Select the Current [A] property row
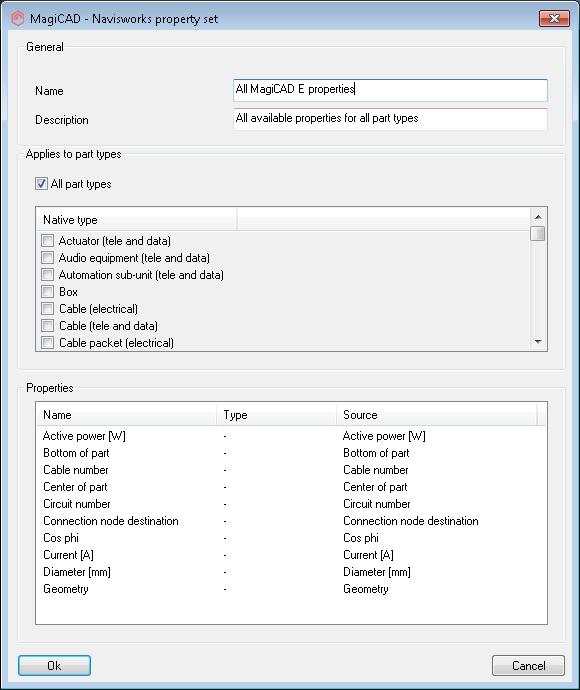Image resolution: width=580 pixels, height=690 pixels. [291, 555]
